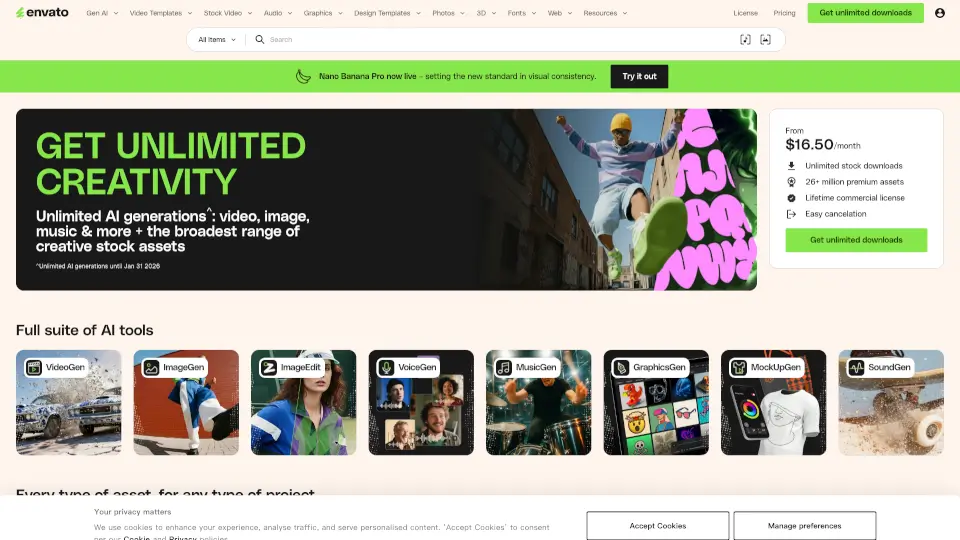Click the License link

click(x=745, y=13)
